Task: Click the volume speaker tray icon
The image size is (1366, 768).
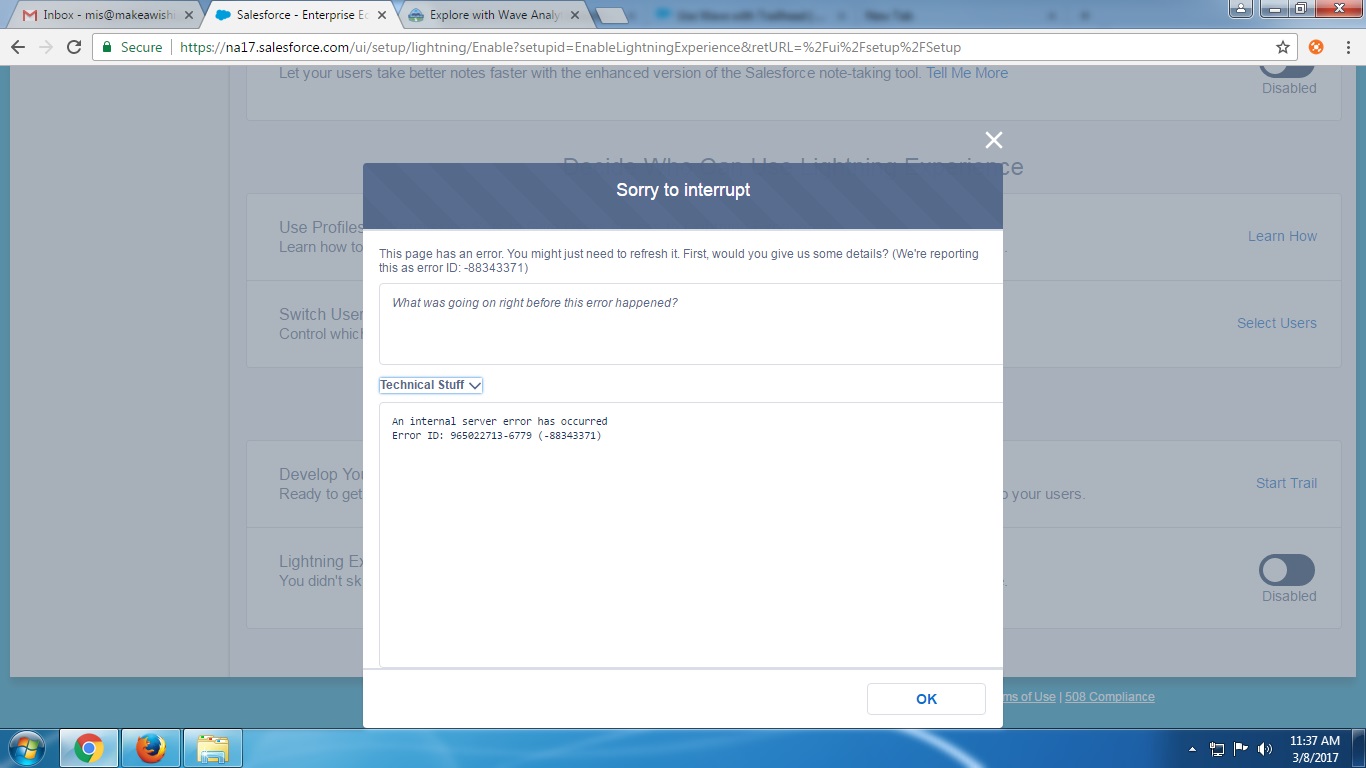Action: (1265, 748)
